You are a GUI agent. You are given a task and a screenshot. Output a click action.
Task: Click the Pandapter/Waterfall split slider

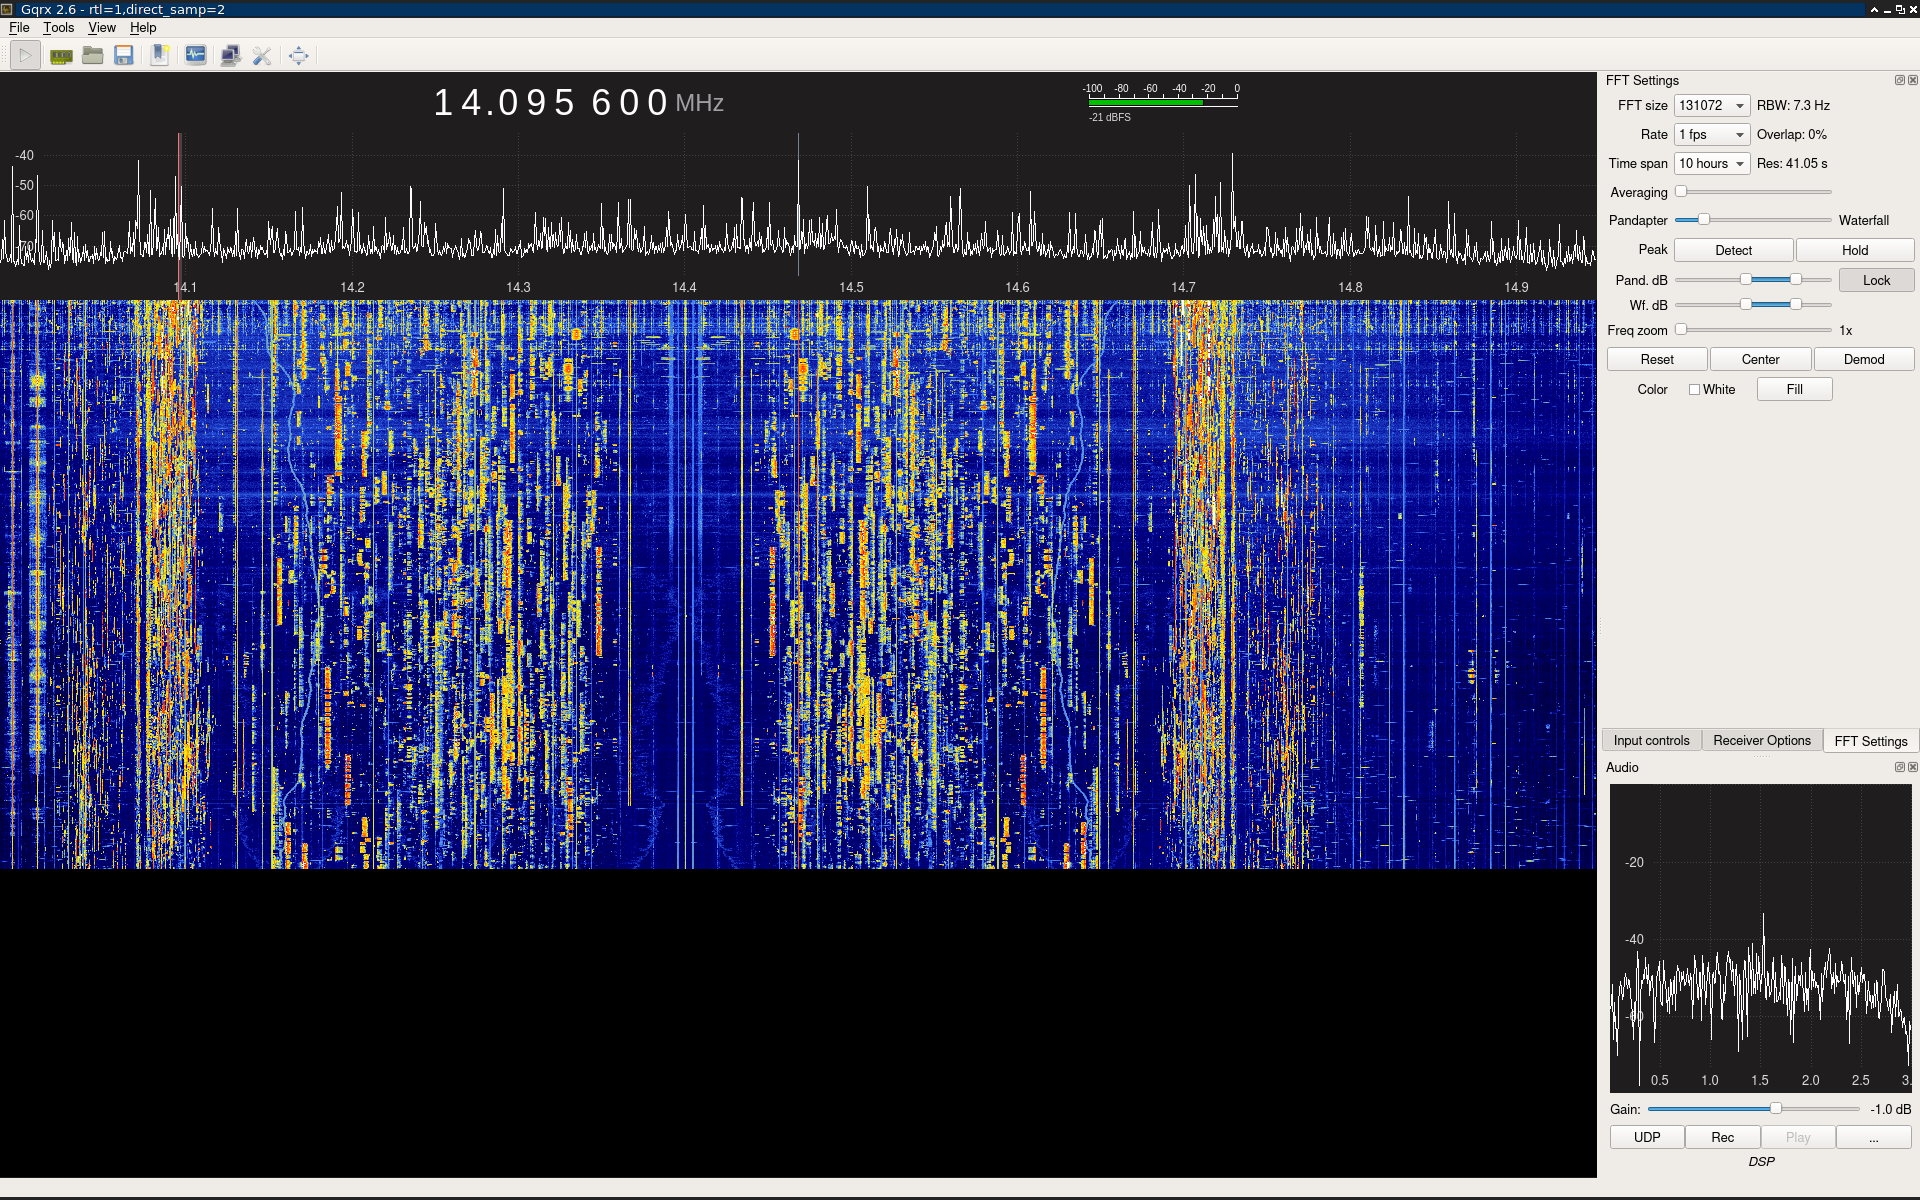click(1753, 220)
